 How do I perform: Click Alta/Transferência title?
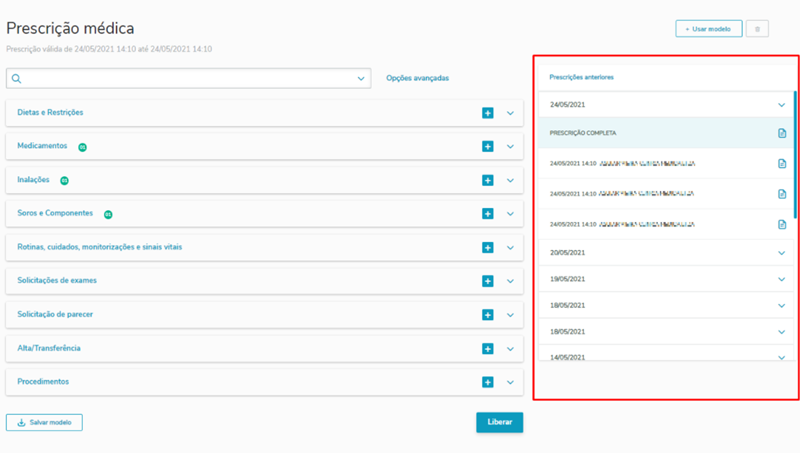coord(49,348)
